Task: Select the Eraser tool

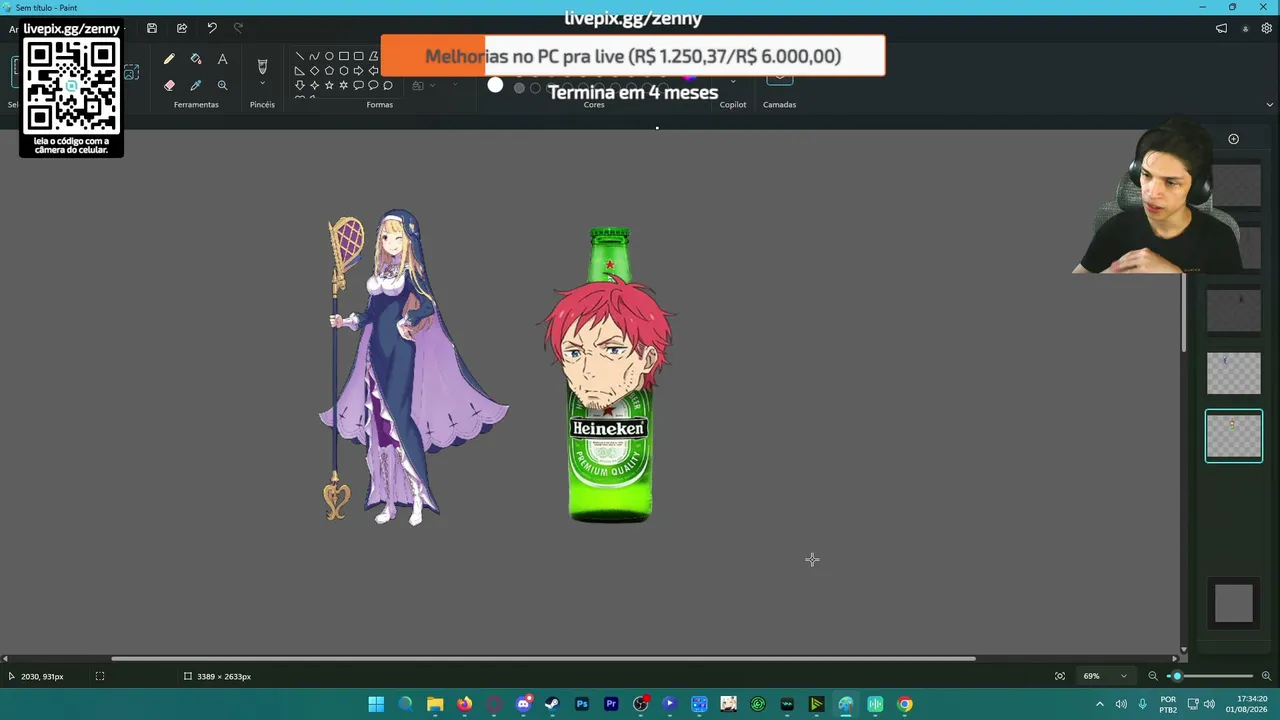Action: pos(169,86)
